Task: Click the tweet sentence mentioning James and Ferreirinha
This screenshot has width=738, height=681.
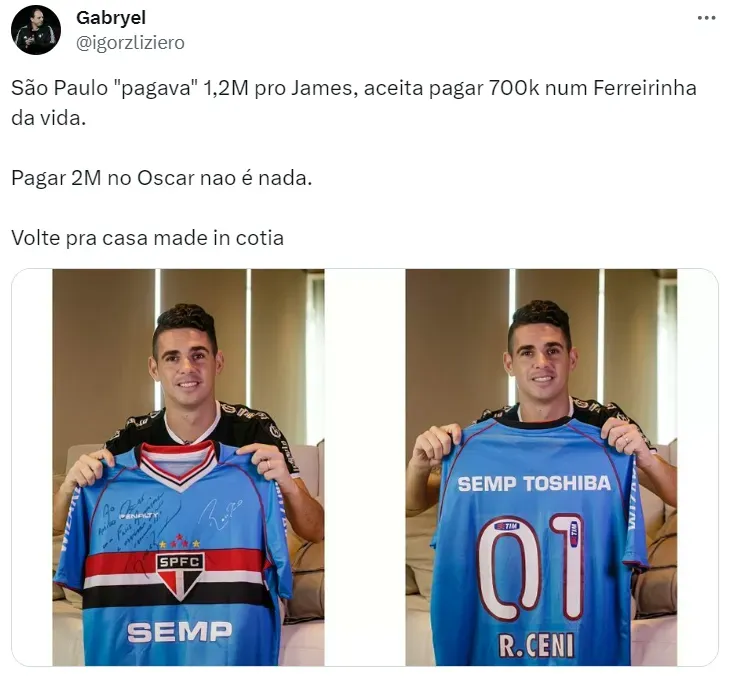Action: (353, 103)
